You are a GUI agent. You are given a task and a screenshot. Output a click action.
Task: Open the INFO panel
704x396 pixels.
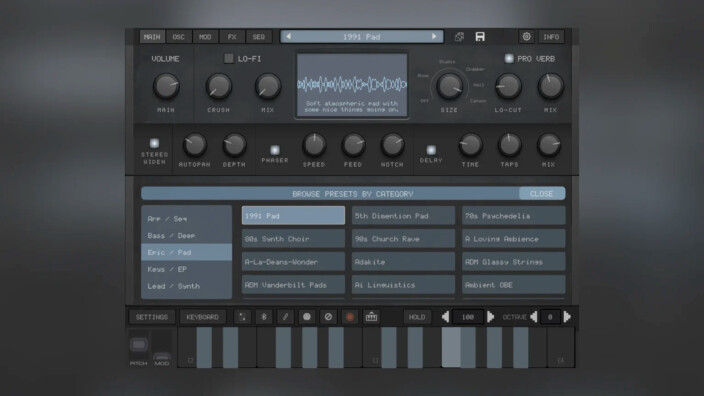(x=551, y=37)
